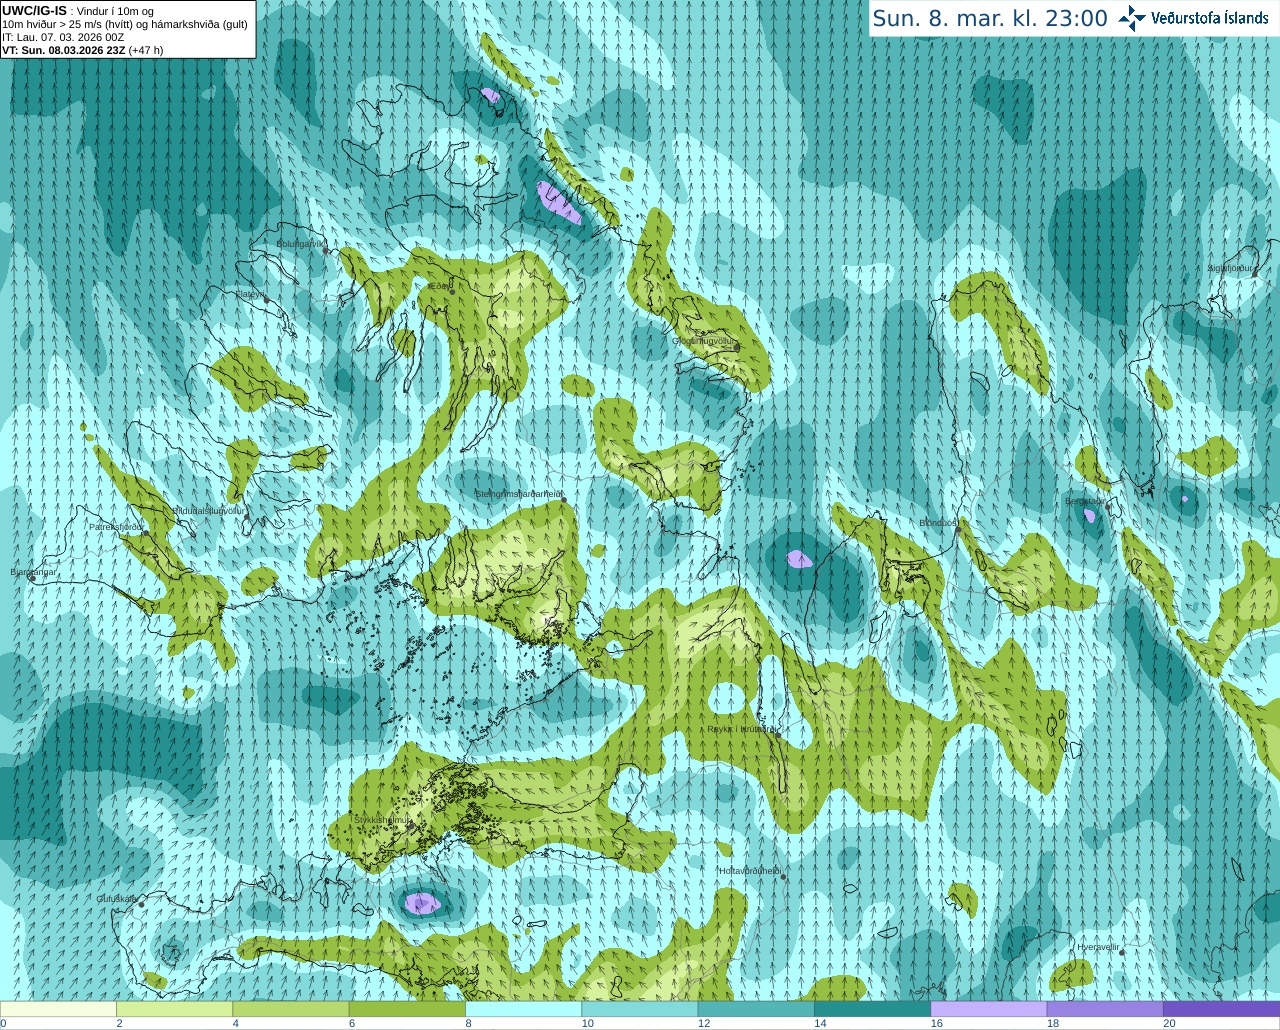The width and height of the screenshot is (1280, 1030).
Task: Click the Hveravellir station label
Action: (1098, 946)
